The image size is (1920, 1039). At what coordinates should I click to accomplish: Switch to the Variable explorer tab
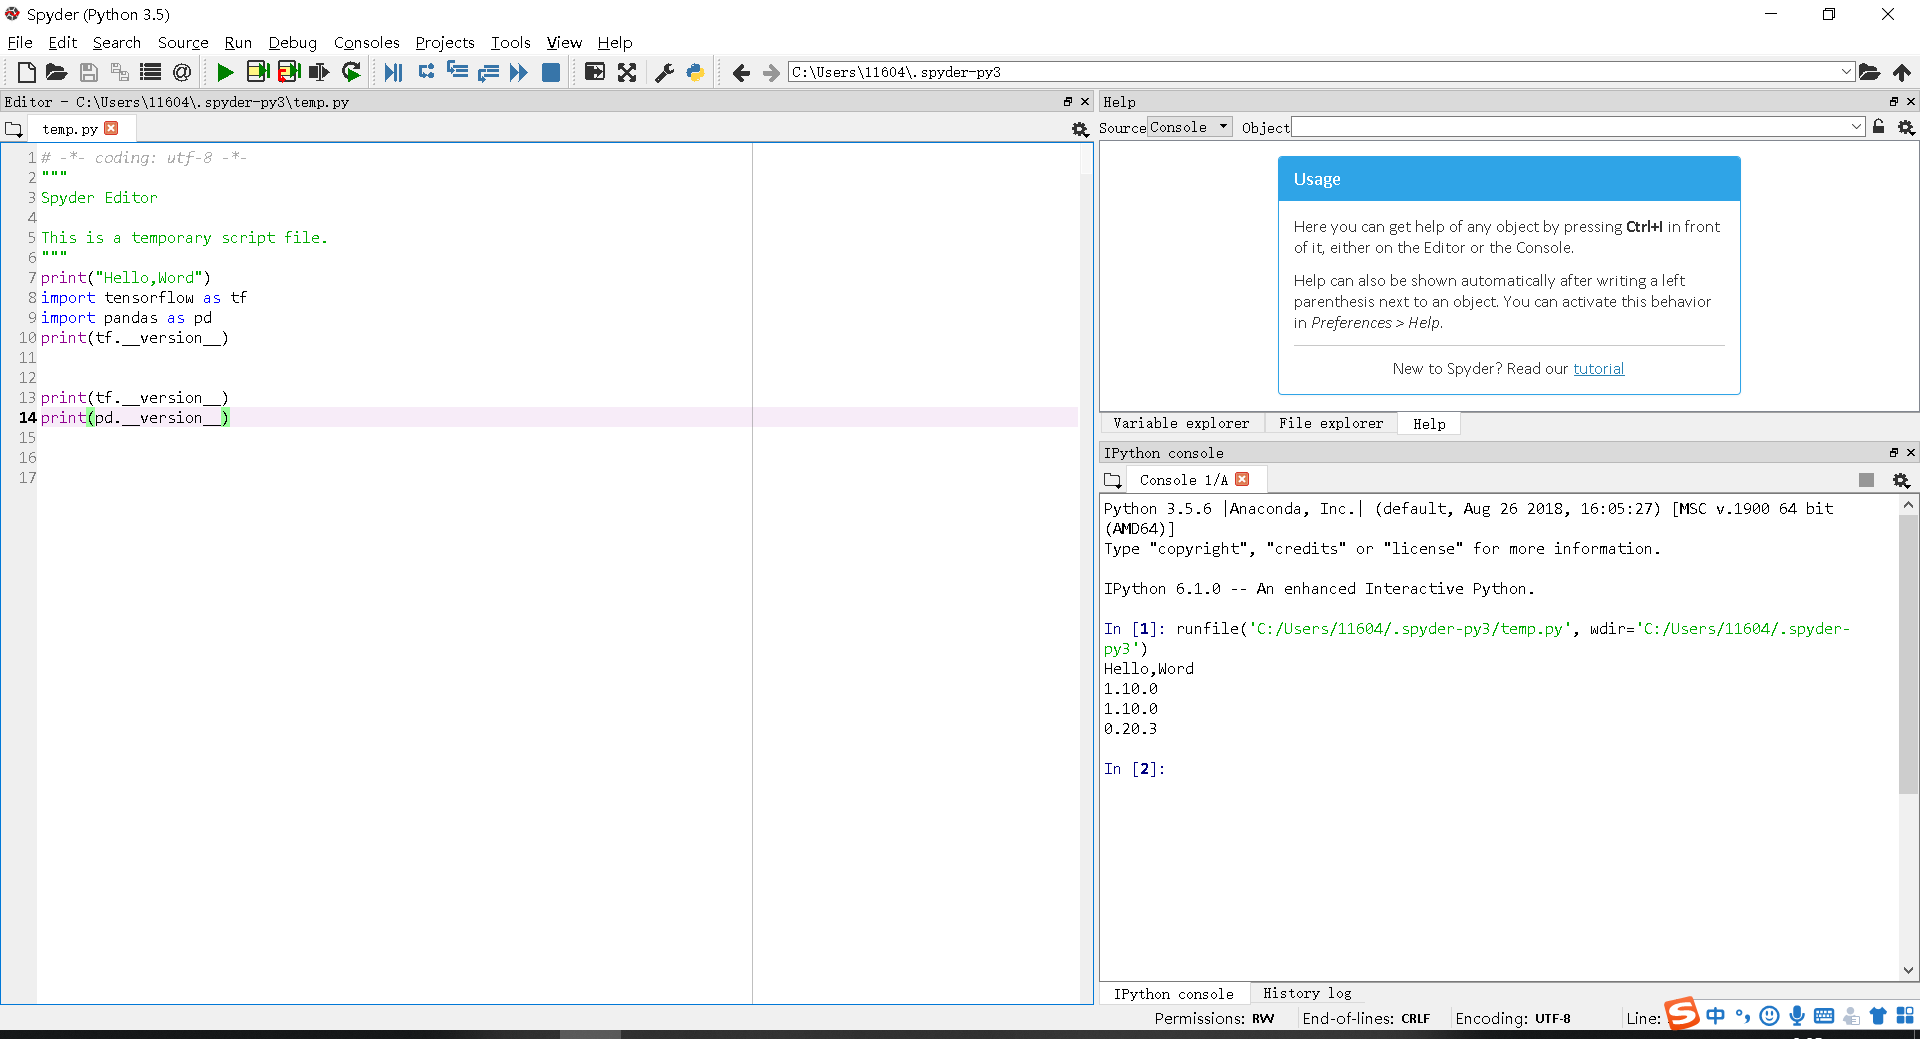click(x=1181, y=424)
